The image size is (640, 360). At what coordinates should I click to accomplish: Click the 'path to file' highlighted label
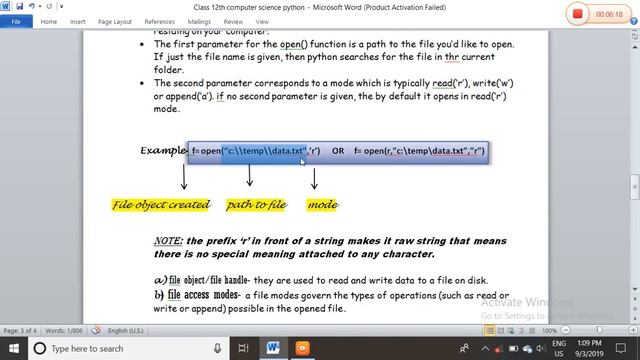coord(257,205)
